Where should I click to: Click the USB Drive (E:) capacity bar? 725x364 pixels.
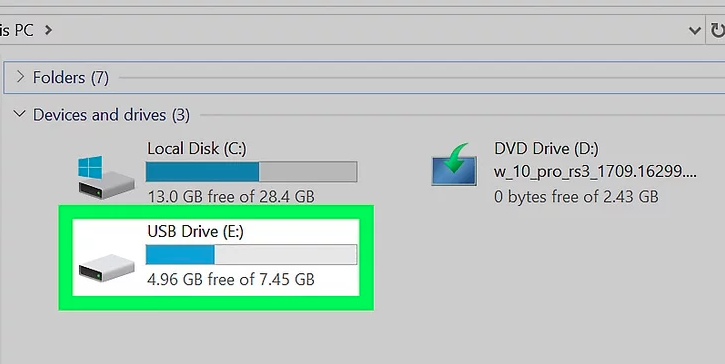252,254
